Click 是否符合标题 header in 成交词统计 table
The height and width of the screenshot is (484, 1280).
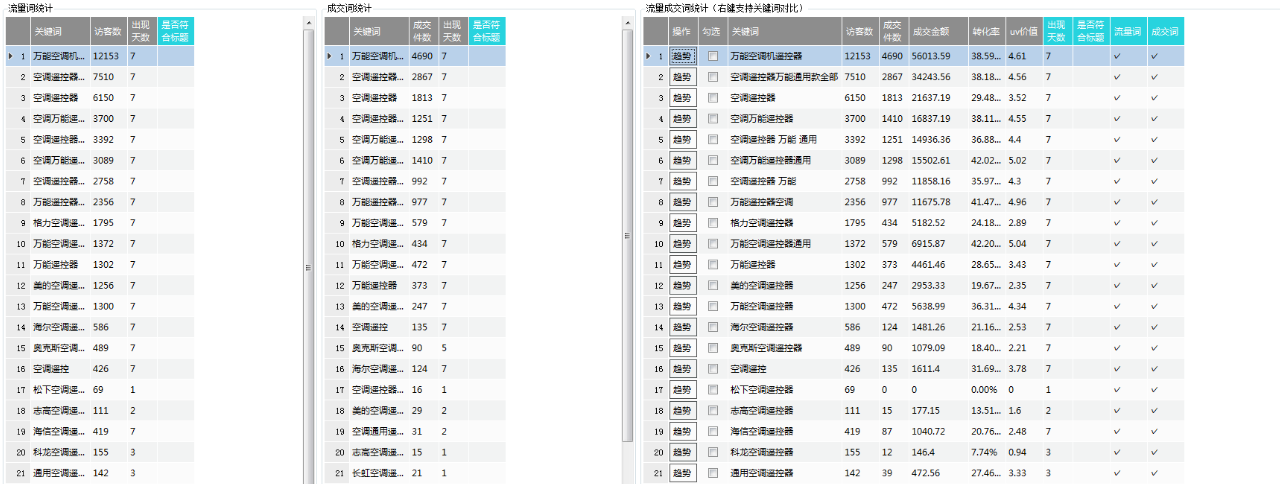point(487,32)
